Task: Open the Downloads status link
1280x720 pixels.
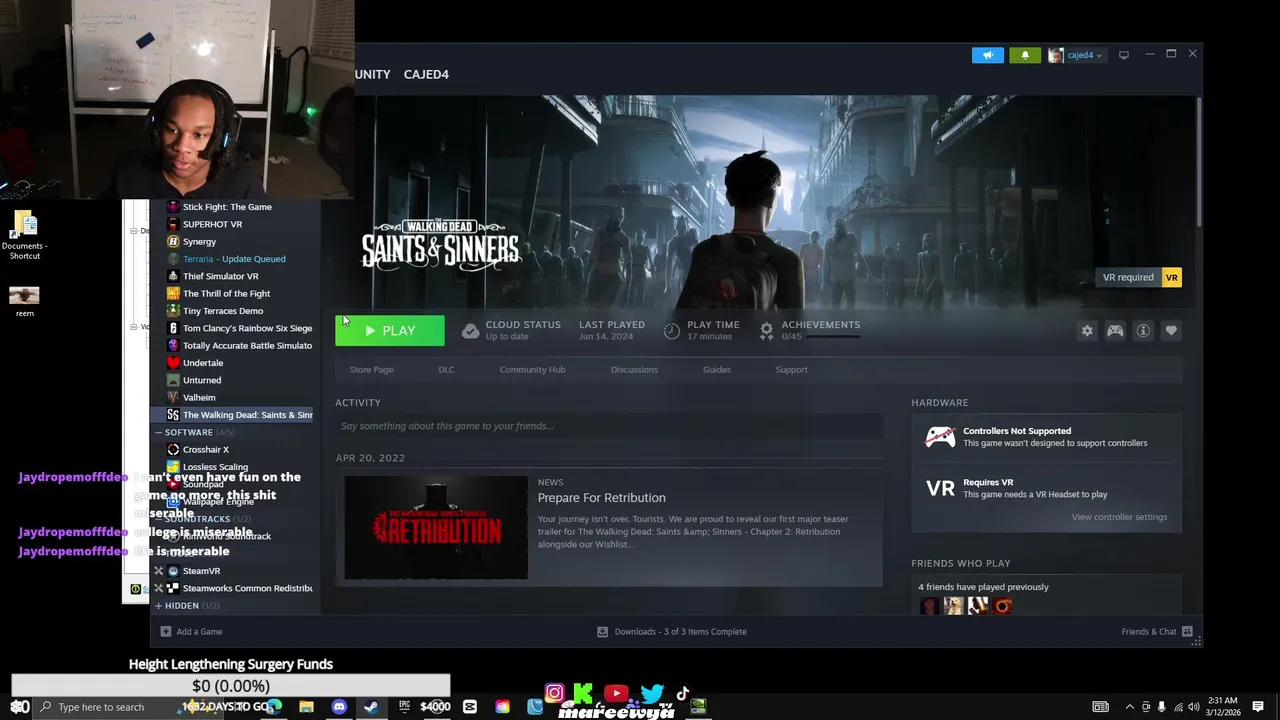Action: point(672,632)
